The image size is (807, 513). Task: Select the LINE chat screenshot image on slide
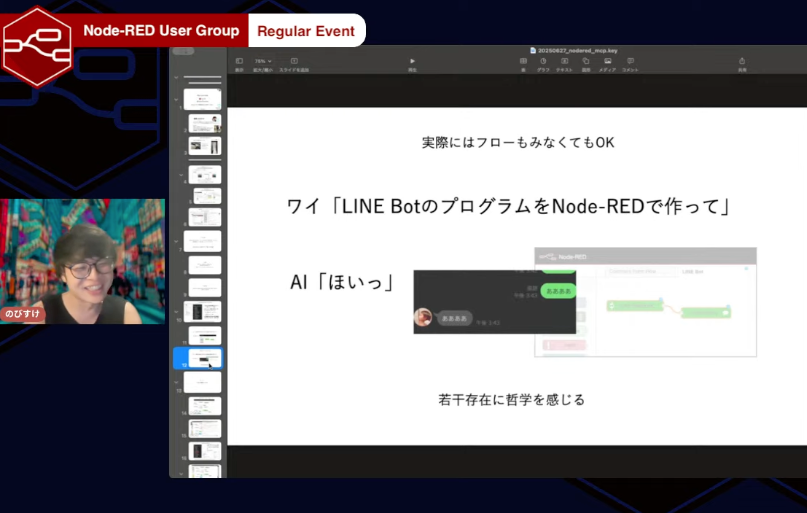coord(495,302)
